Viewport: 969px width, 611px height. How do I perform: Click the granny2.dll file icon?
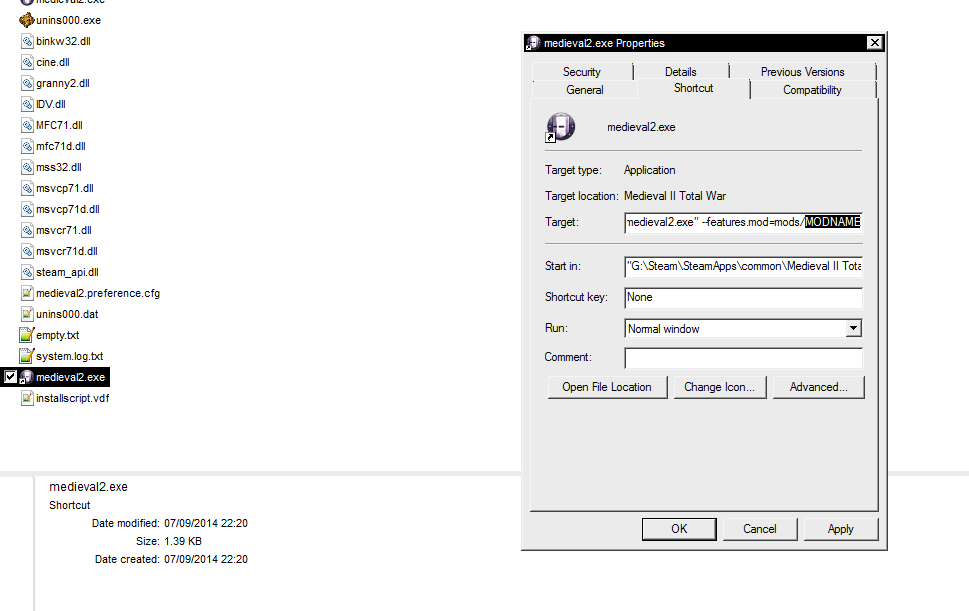27,83
